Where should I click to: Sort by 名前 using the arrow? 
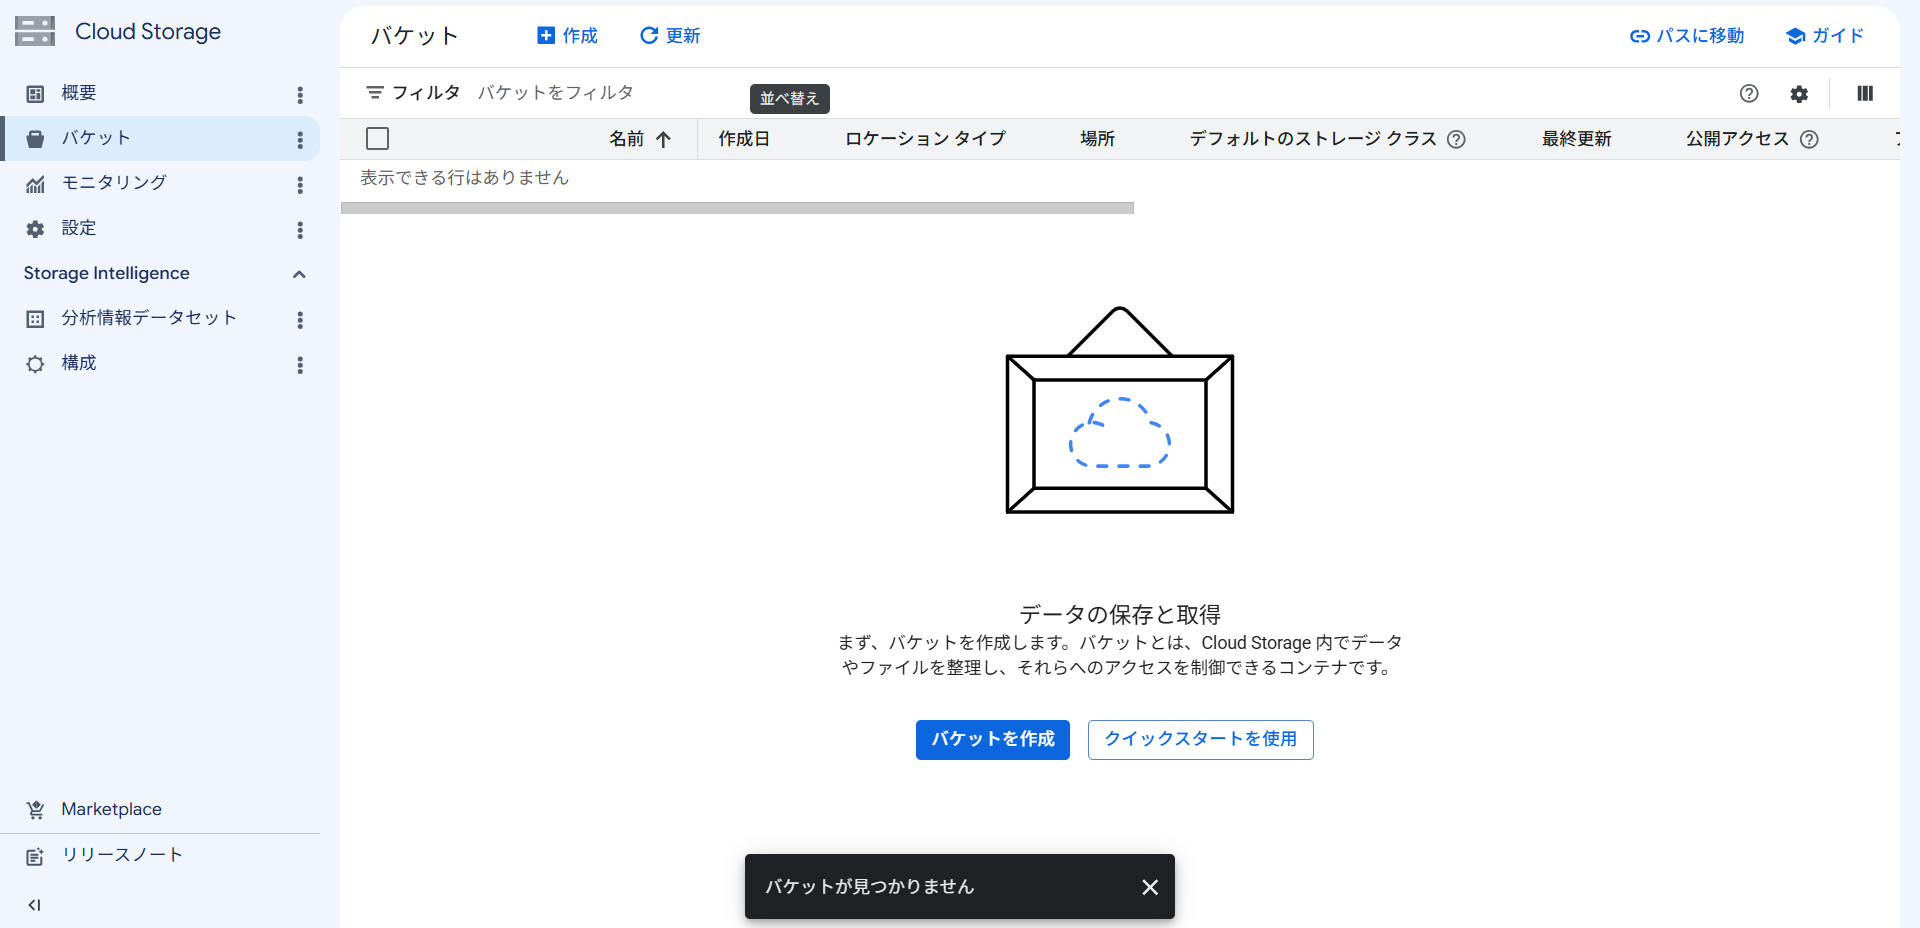pos(663,139)
